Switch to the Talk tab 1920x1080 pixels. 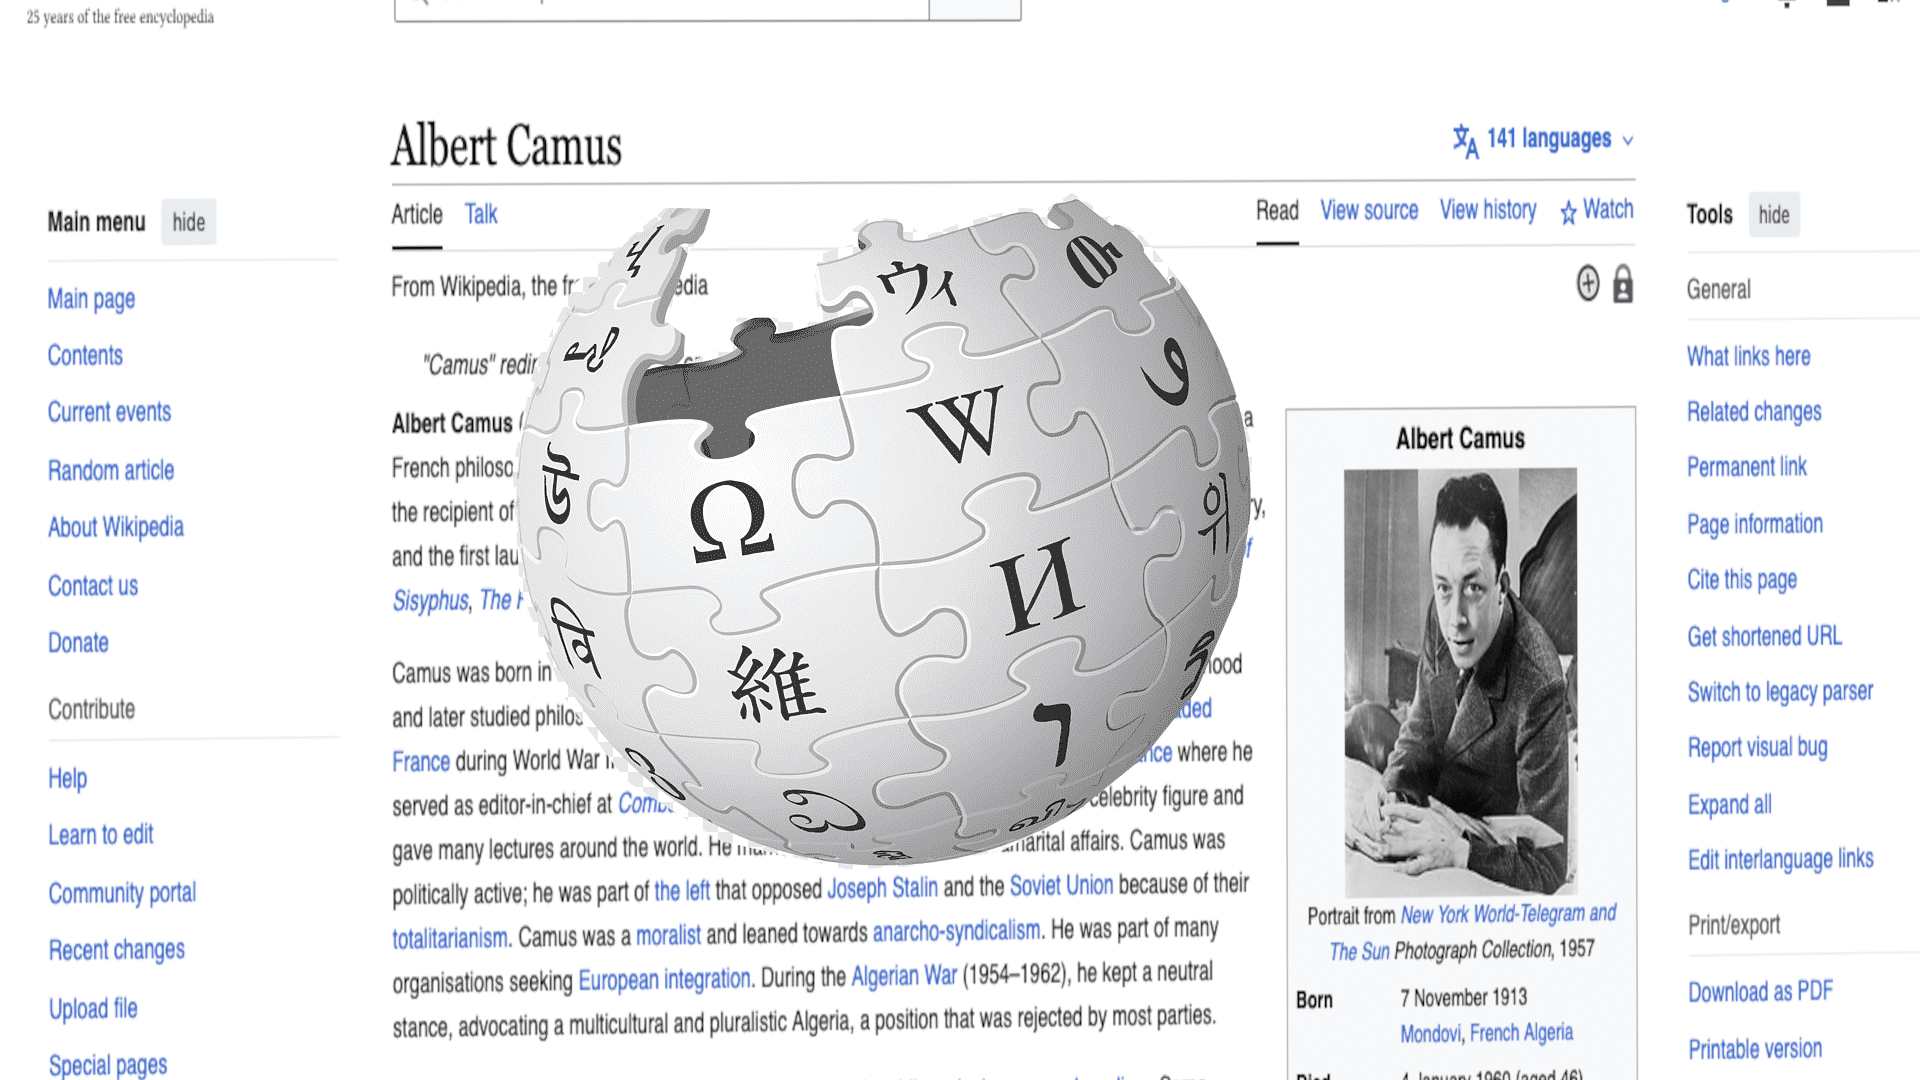[481, 214]
